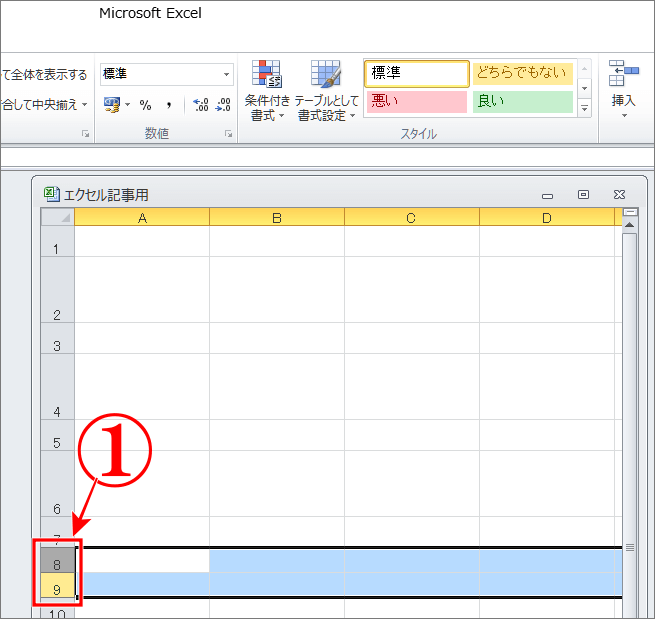Increase decimal places
The height and width of the screenshot is (619, 655).
pyautogui.click(x=201, y=105)
